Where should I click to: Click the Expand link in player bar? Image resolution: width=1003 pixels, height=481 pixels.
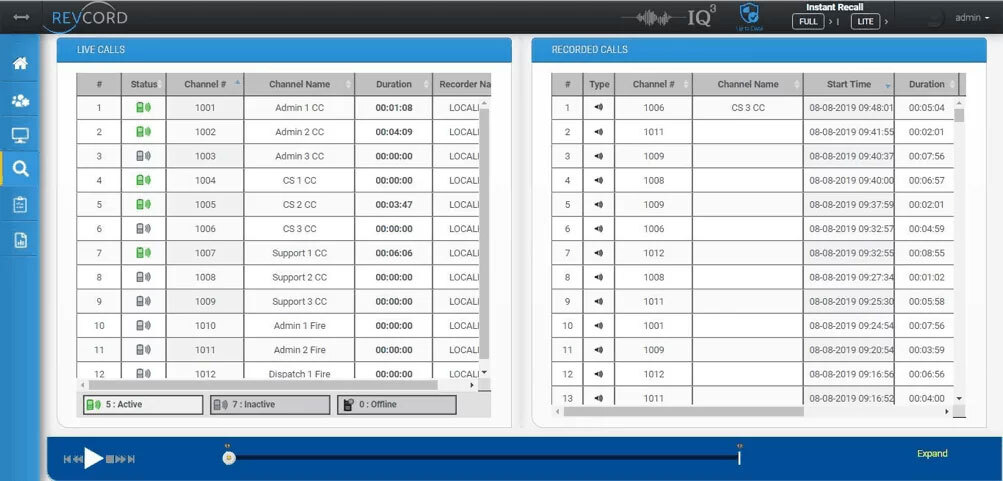coord(932,454)
